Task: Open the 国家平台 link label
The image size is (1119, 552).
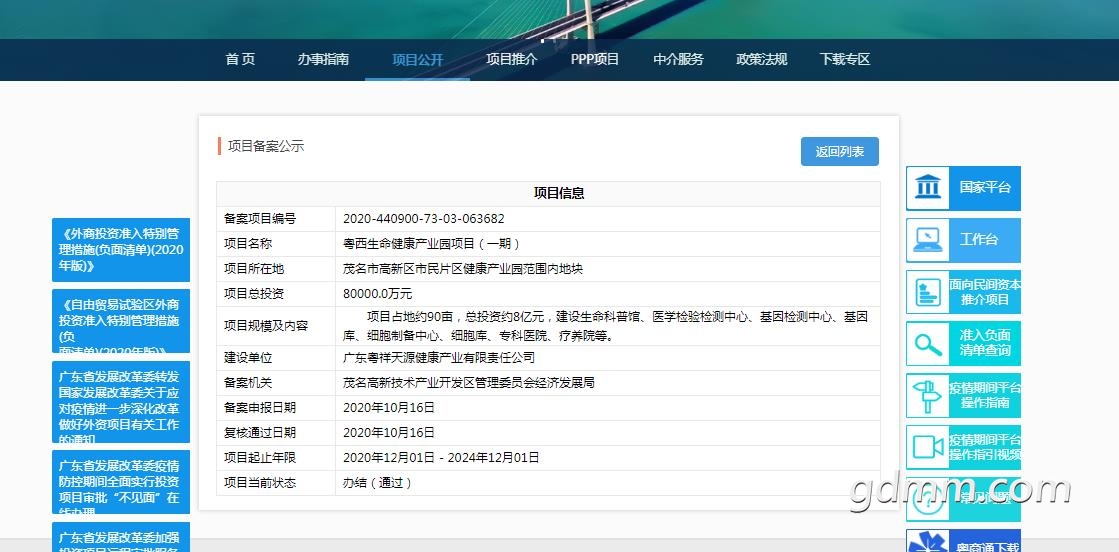Action: point(985,187)
